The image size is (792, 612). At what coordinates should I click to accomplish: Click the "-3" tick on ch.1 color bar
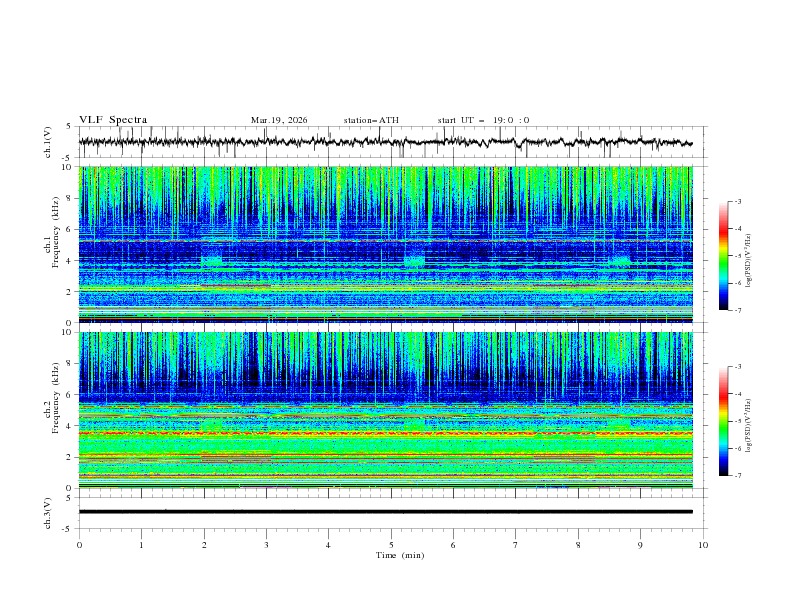738,201
